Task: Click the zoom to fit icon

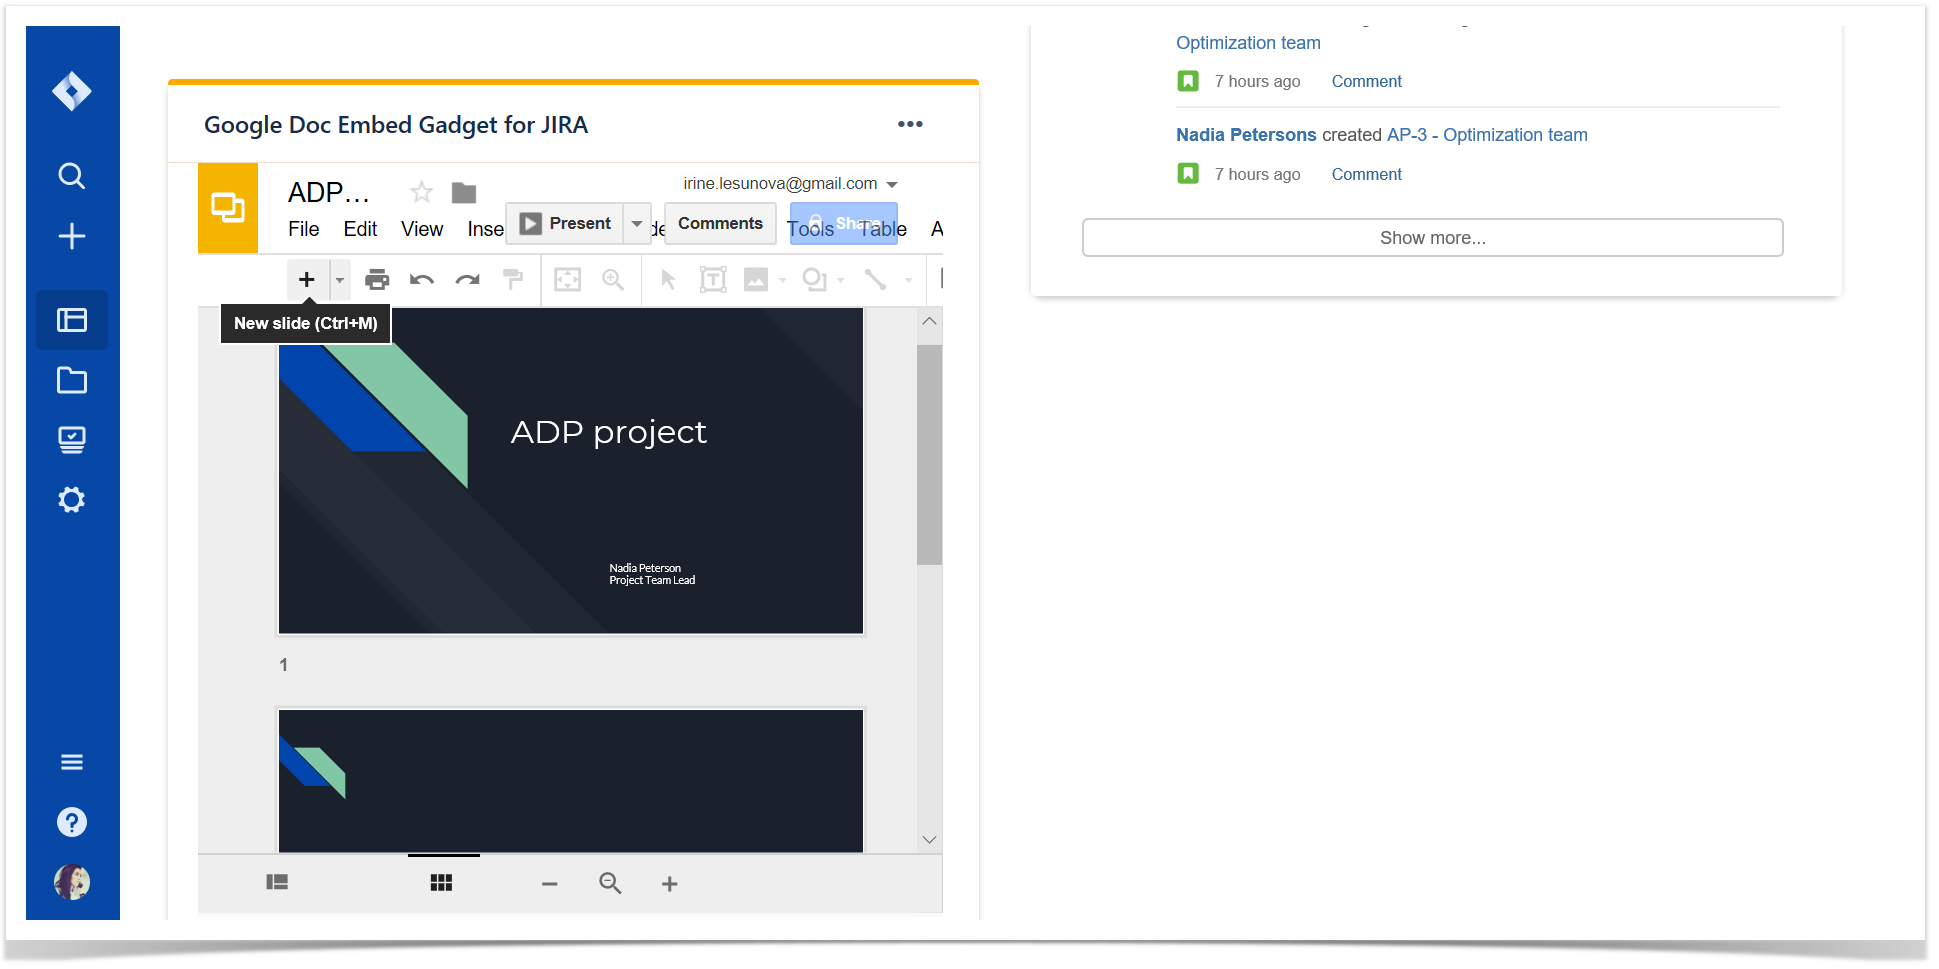Action: [568, 280]
